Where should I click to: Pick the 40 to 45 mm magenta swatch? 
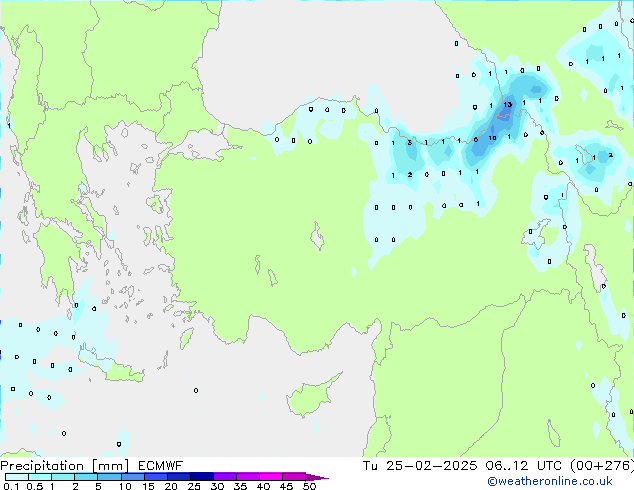click(x=271, y=477)
